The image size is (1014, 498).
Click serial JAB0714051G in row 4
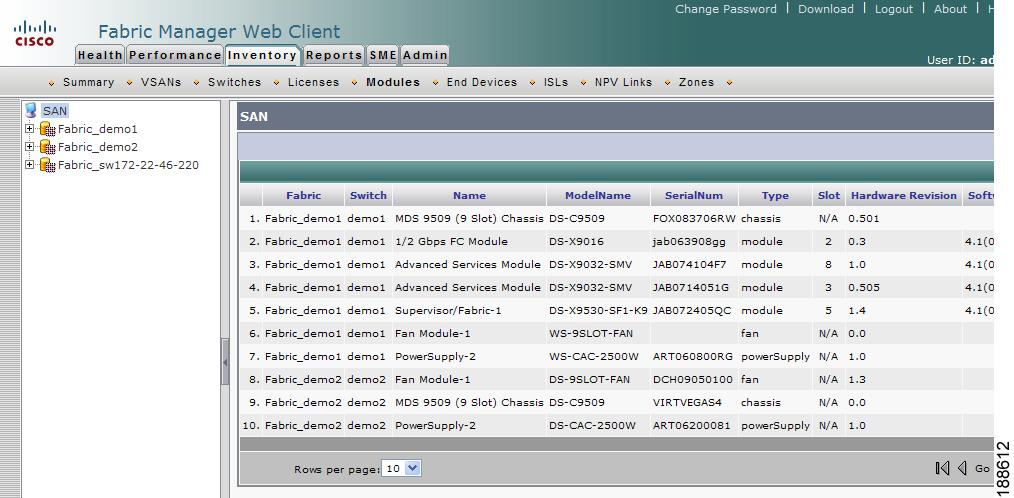[690, 287]
